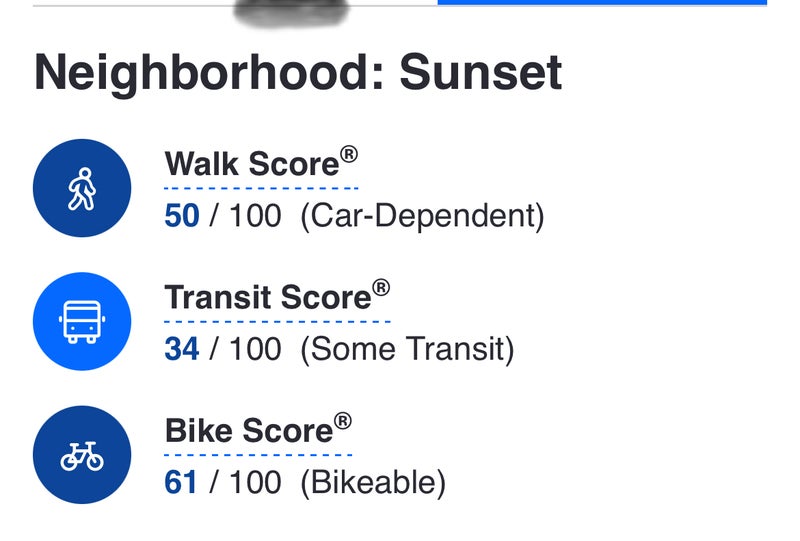The height and width of the screenshot is (541, 800).
Task: Click the Neighborhood: Sunset heading
Action: tap(298, 74)
